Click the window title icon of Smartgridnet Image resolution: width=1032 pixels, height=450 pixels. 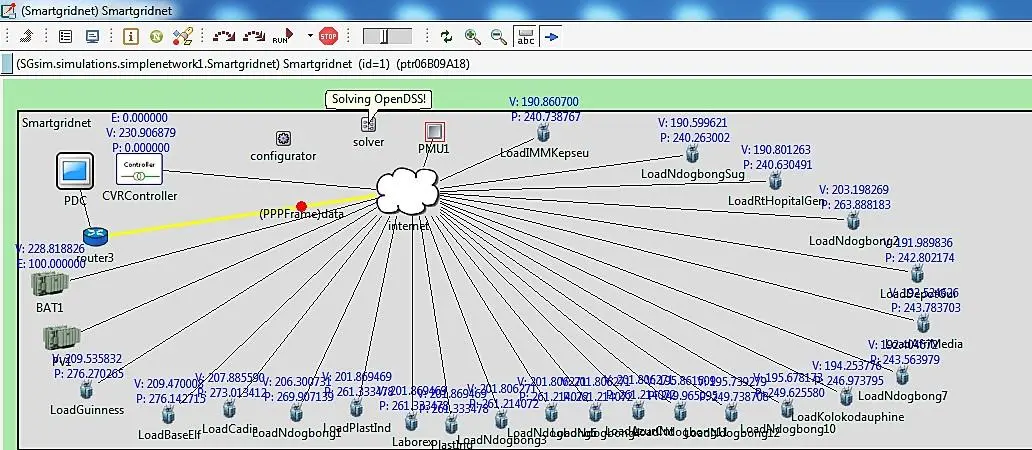pyautogui.click(x=9, y=10)
